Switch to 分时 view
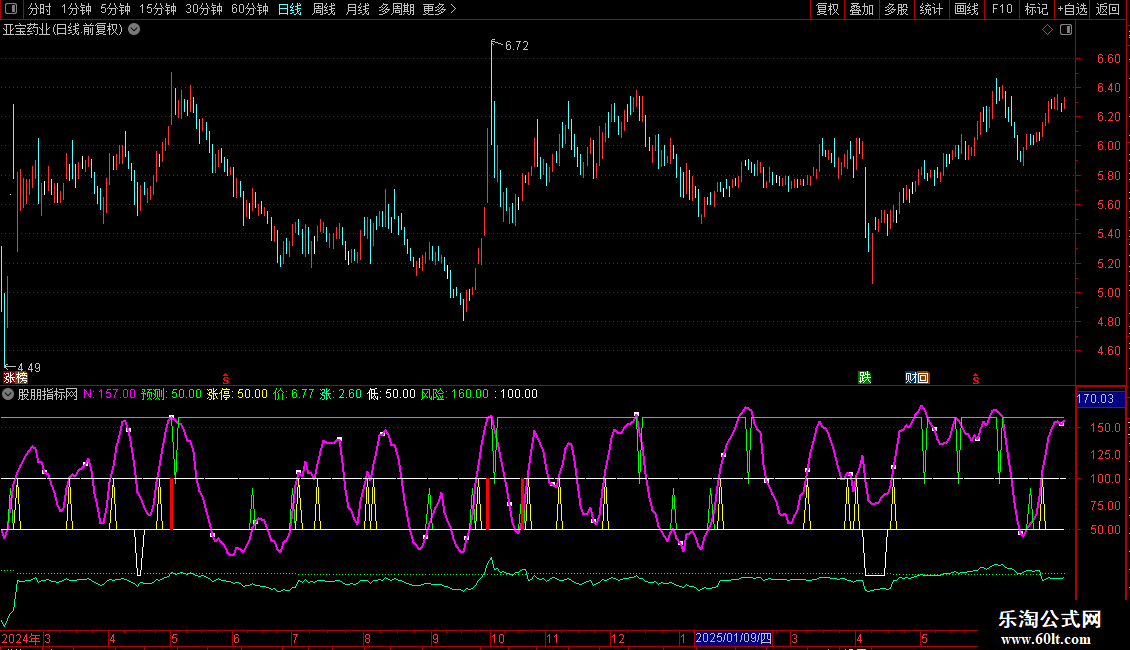This screenshot has height=650, width=1130. click(39, 9)
